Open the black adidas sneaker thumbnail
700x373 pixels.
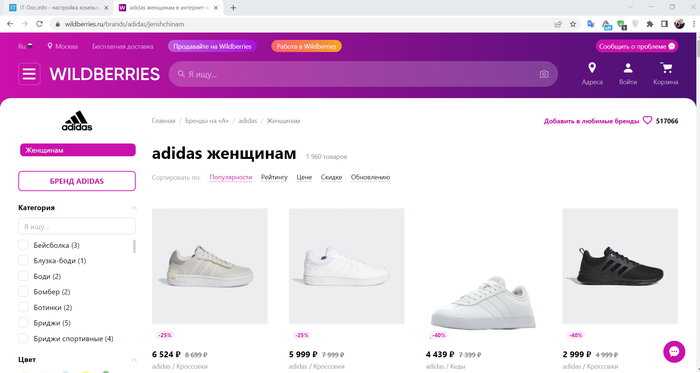coord(620,266)
